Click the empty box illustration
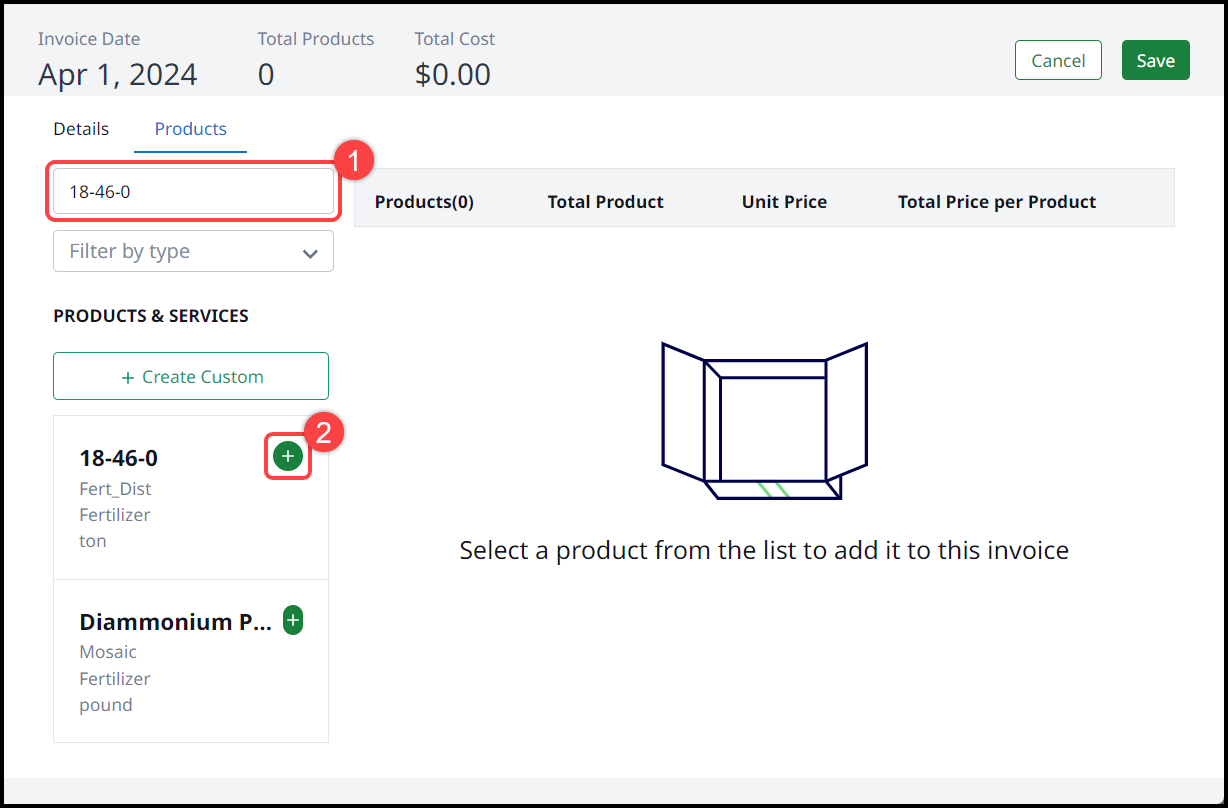1228x808 pixels. (x=764, y=421)
